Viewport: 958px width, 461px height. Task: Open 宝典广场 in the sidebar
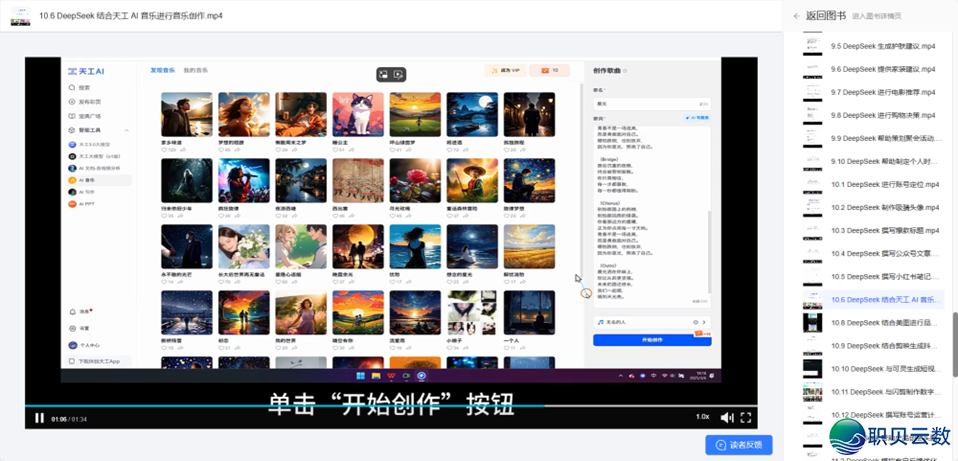pyautogui.click(x=85, y=116)
